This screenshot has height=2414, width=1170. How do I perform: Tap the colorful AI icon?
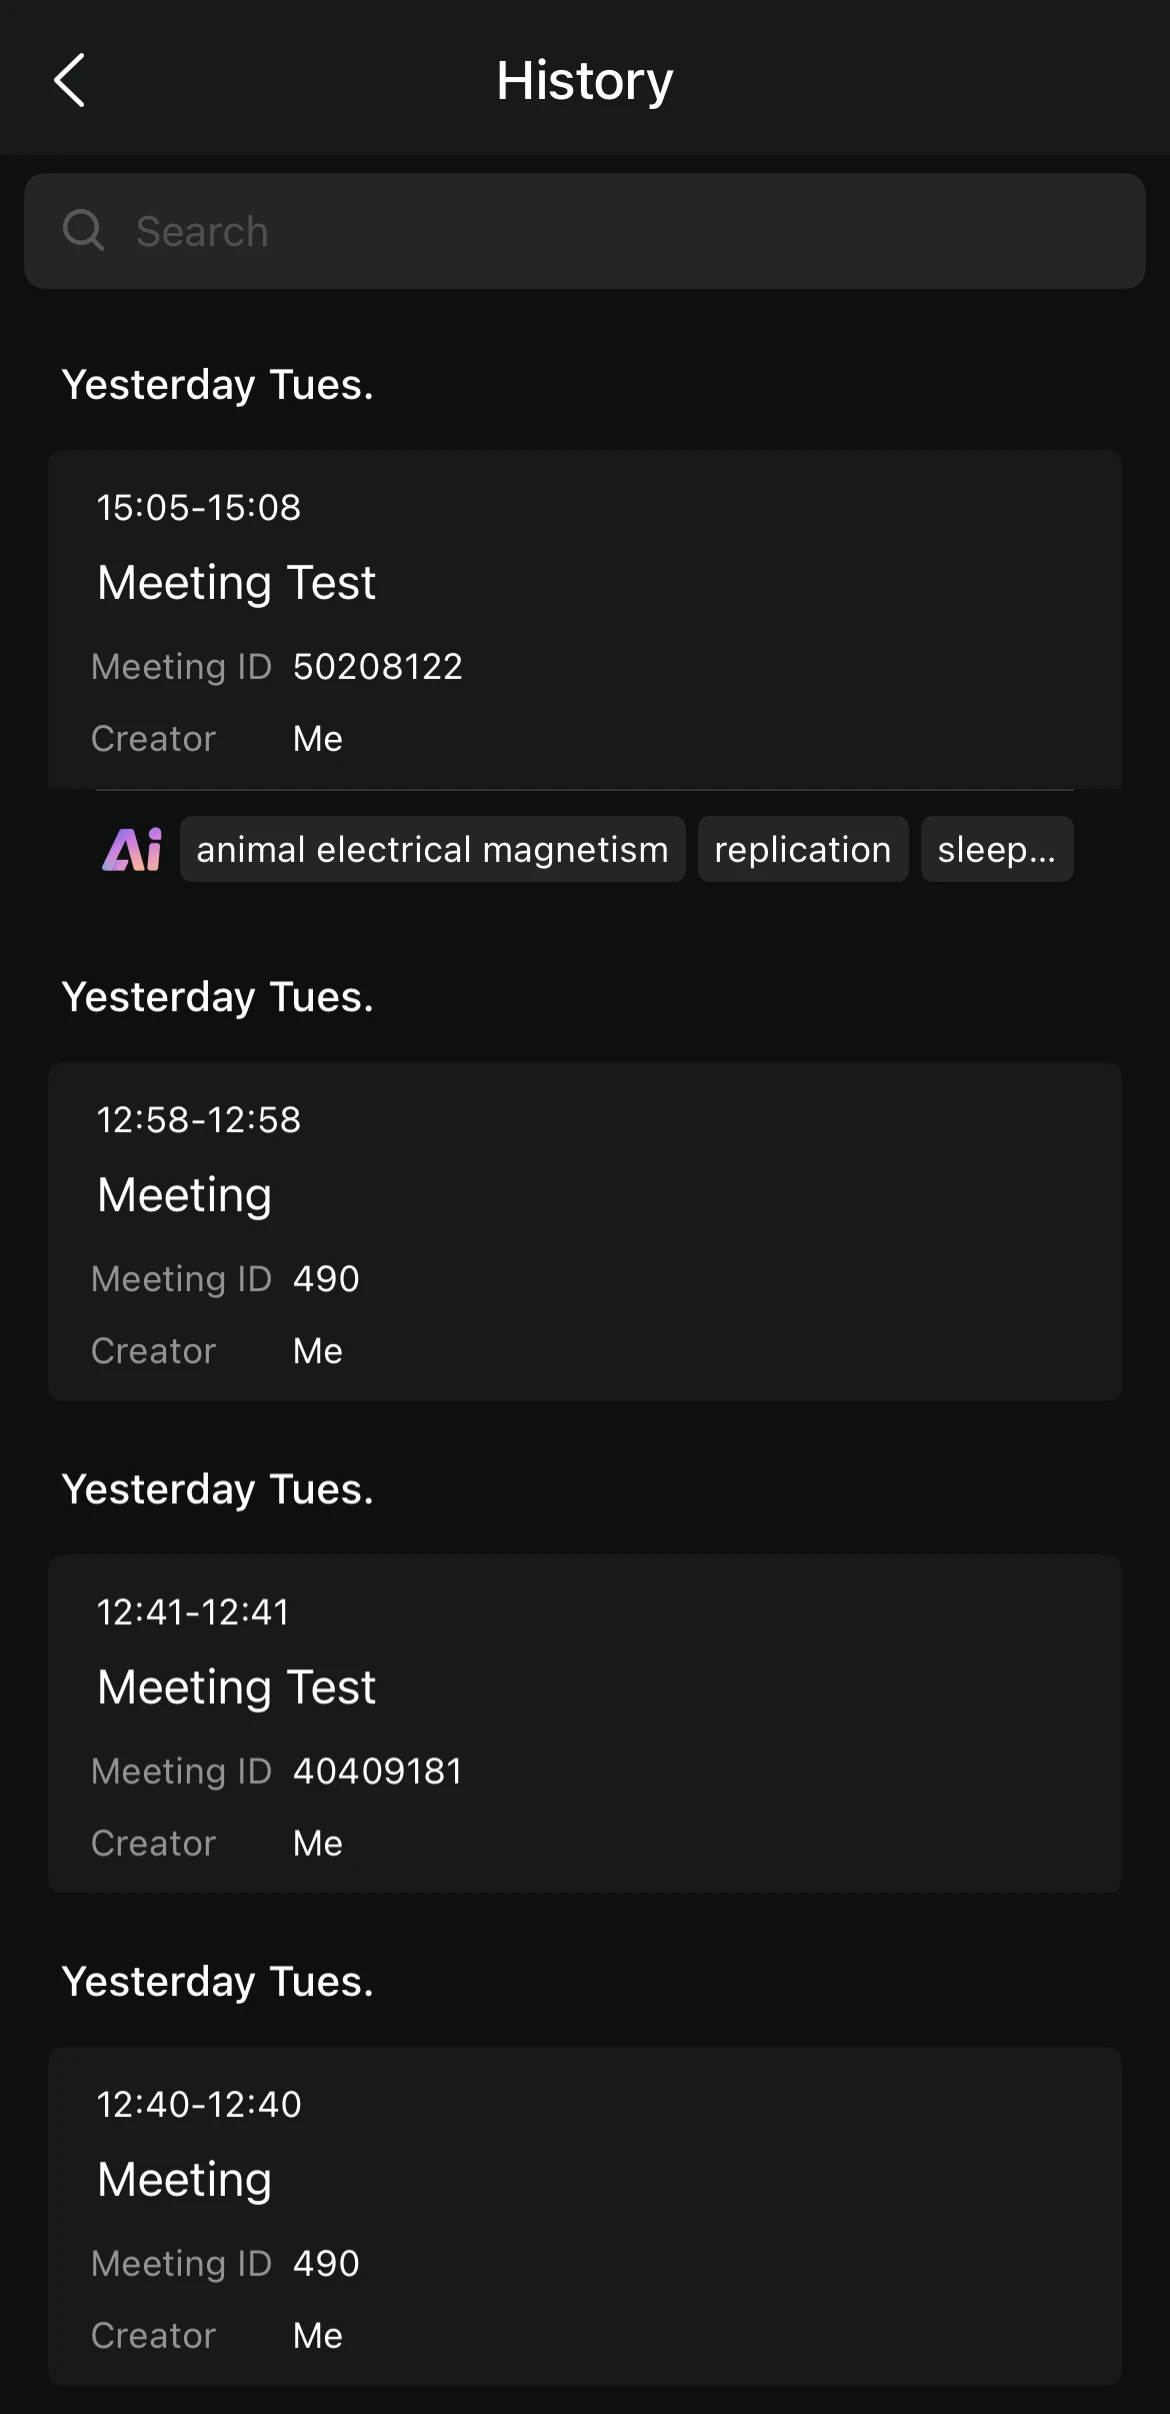pyautogui.click(x=132, y=850)
